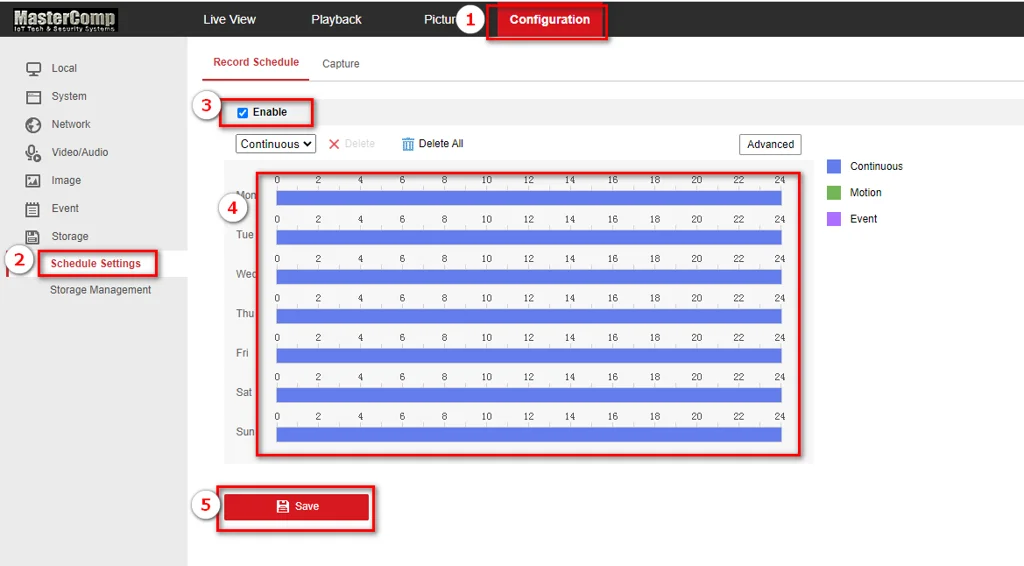Click the MasterComp logo
This screenshot has width=1024, height=566.
click(x=65, y=20)
